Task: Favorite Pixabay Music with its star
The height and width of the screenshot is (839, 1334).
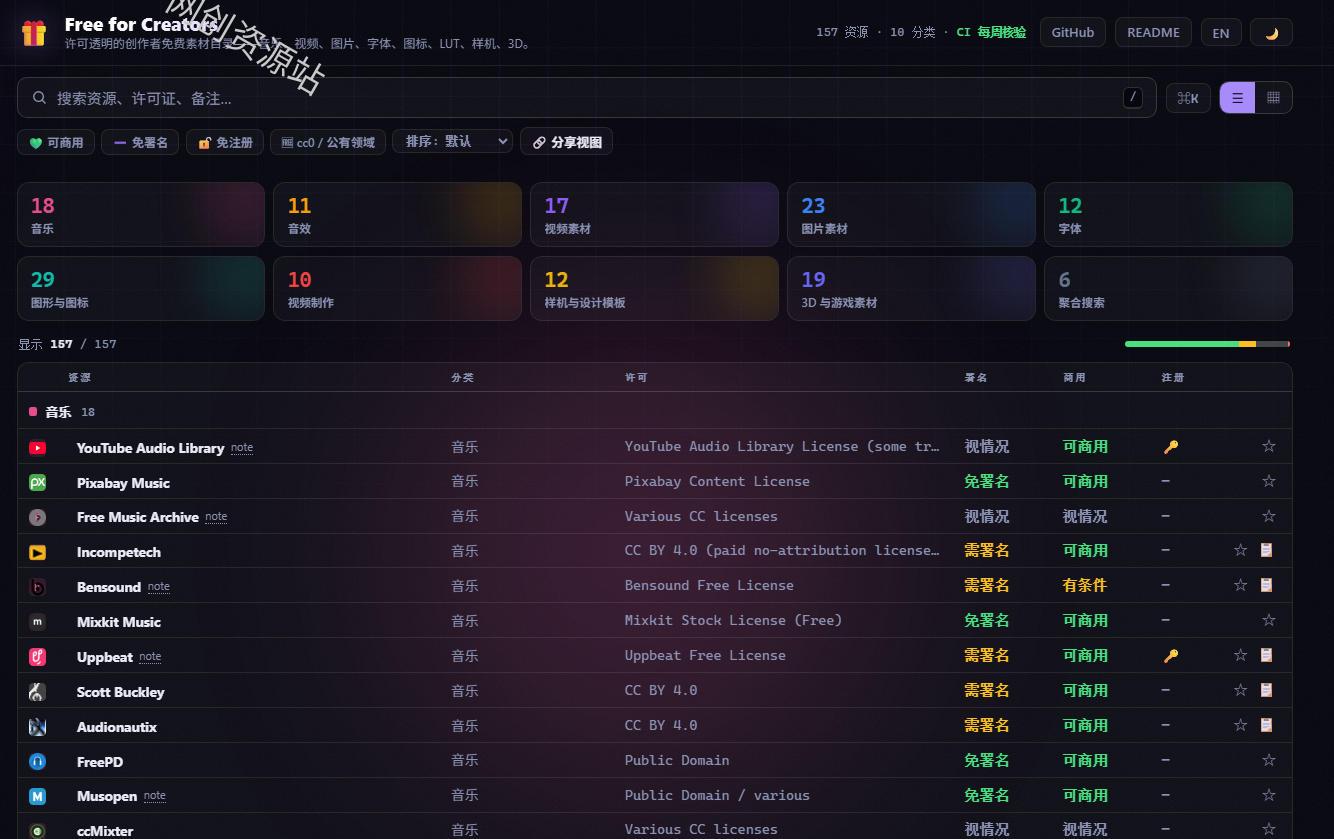Action: pos(1268,481)
